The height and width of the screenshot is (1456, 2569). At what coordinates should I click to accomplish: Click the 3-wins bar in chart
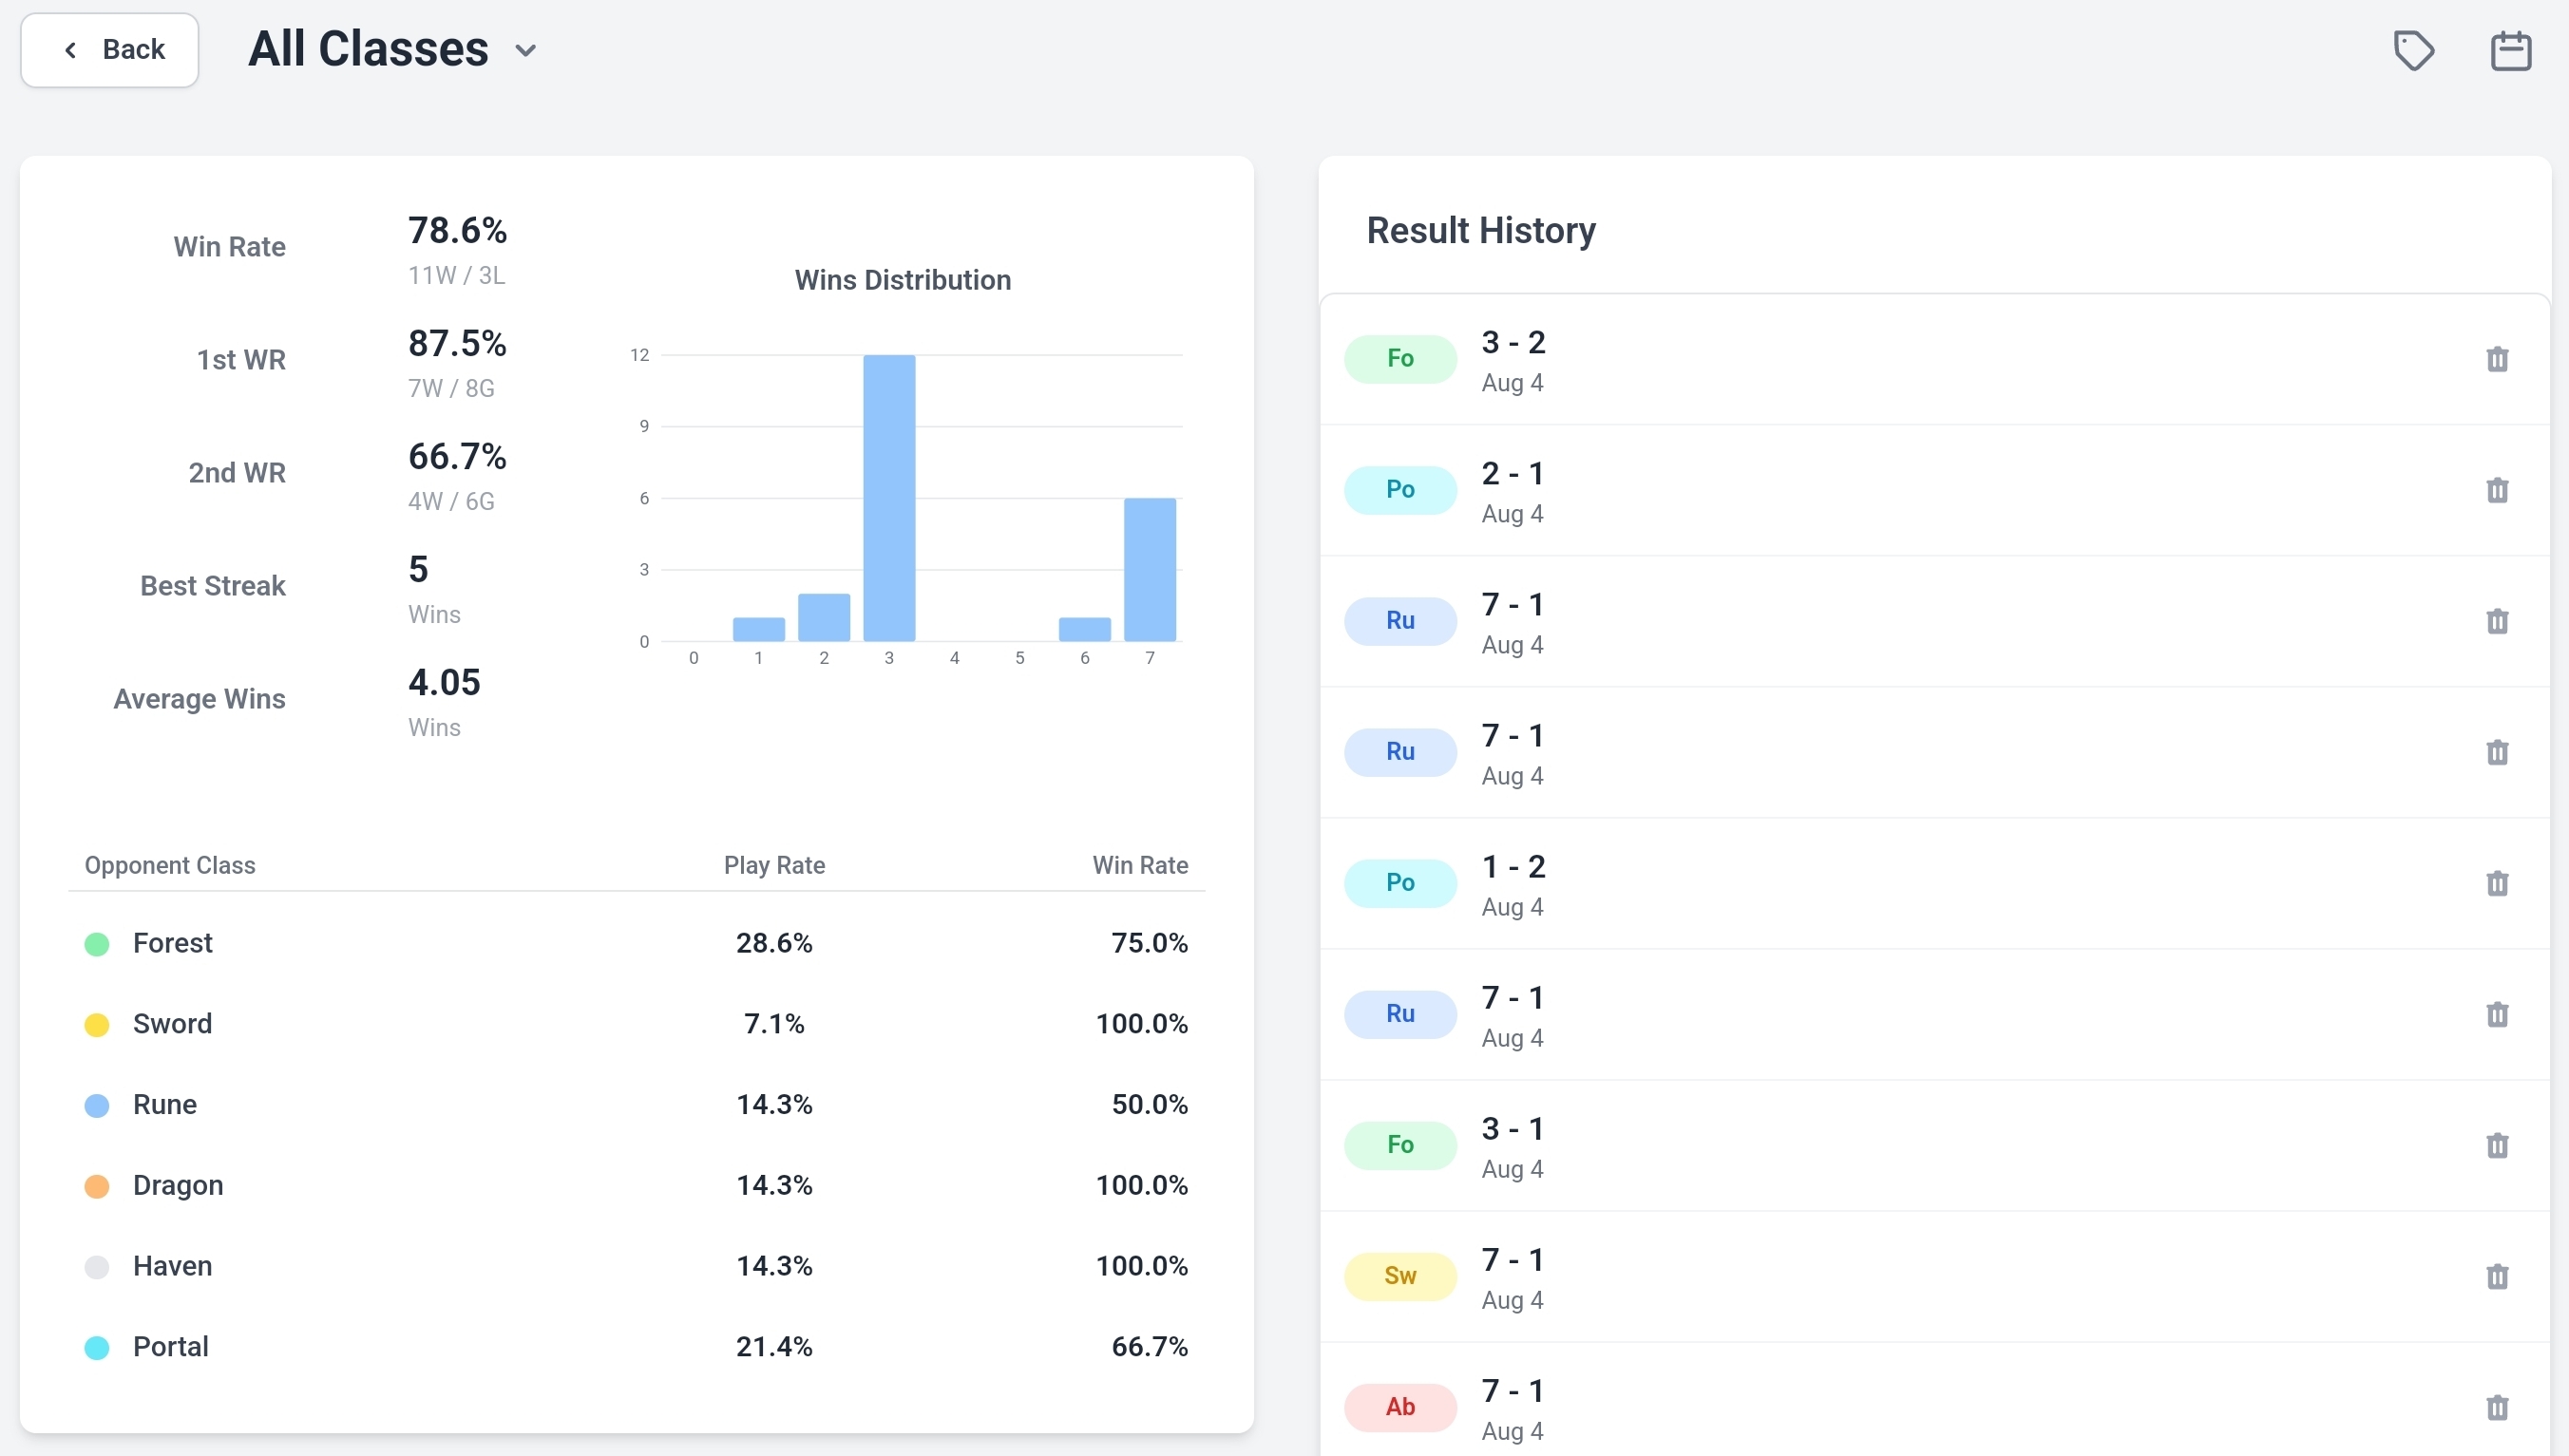(889, 498)
